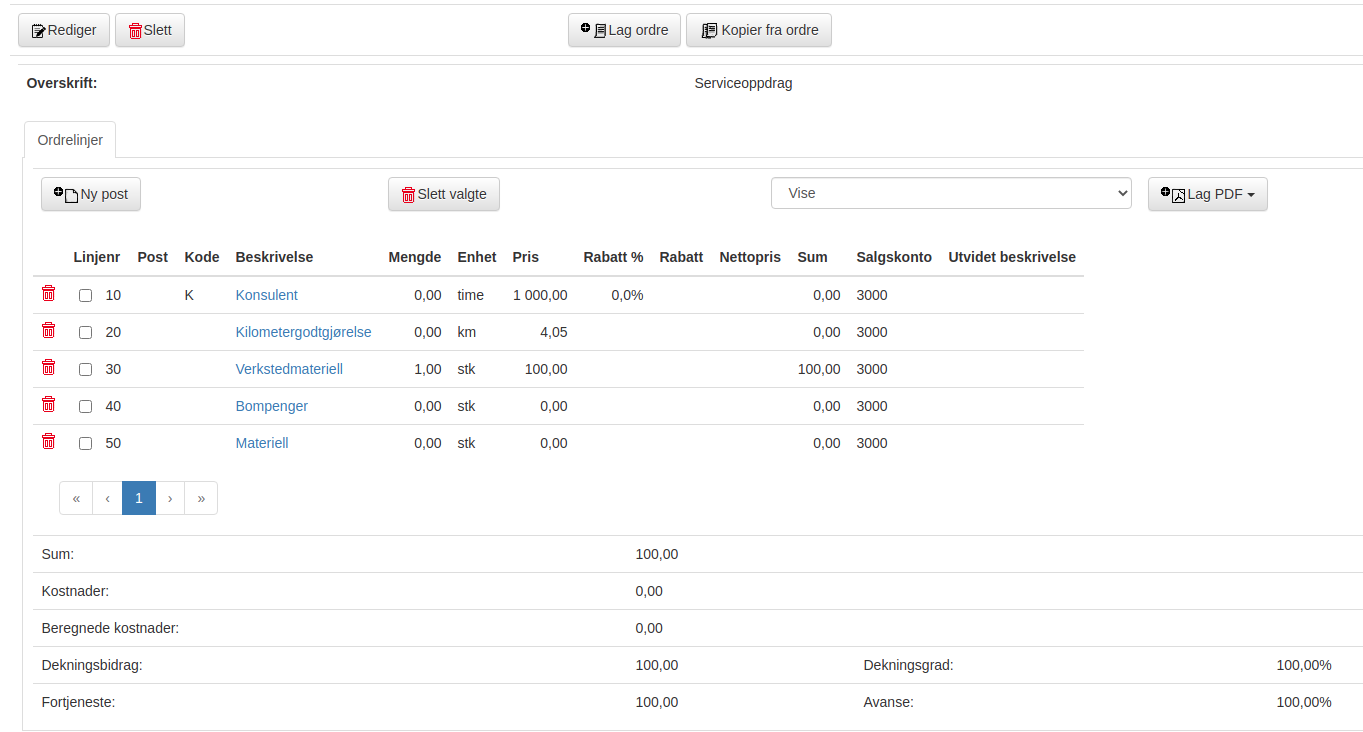Click the Dekningsgrad label
This screenshot has height=732, width=1363.
pos(909,665)
